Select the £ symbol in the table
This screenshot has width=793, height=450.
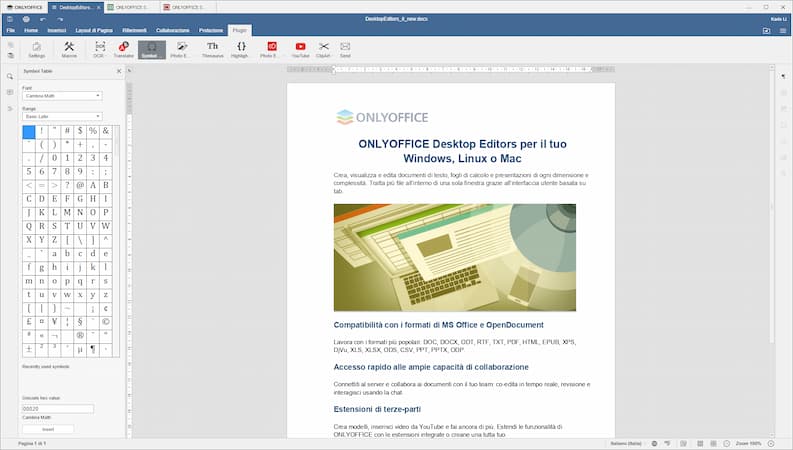(29, 322)
